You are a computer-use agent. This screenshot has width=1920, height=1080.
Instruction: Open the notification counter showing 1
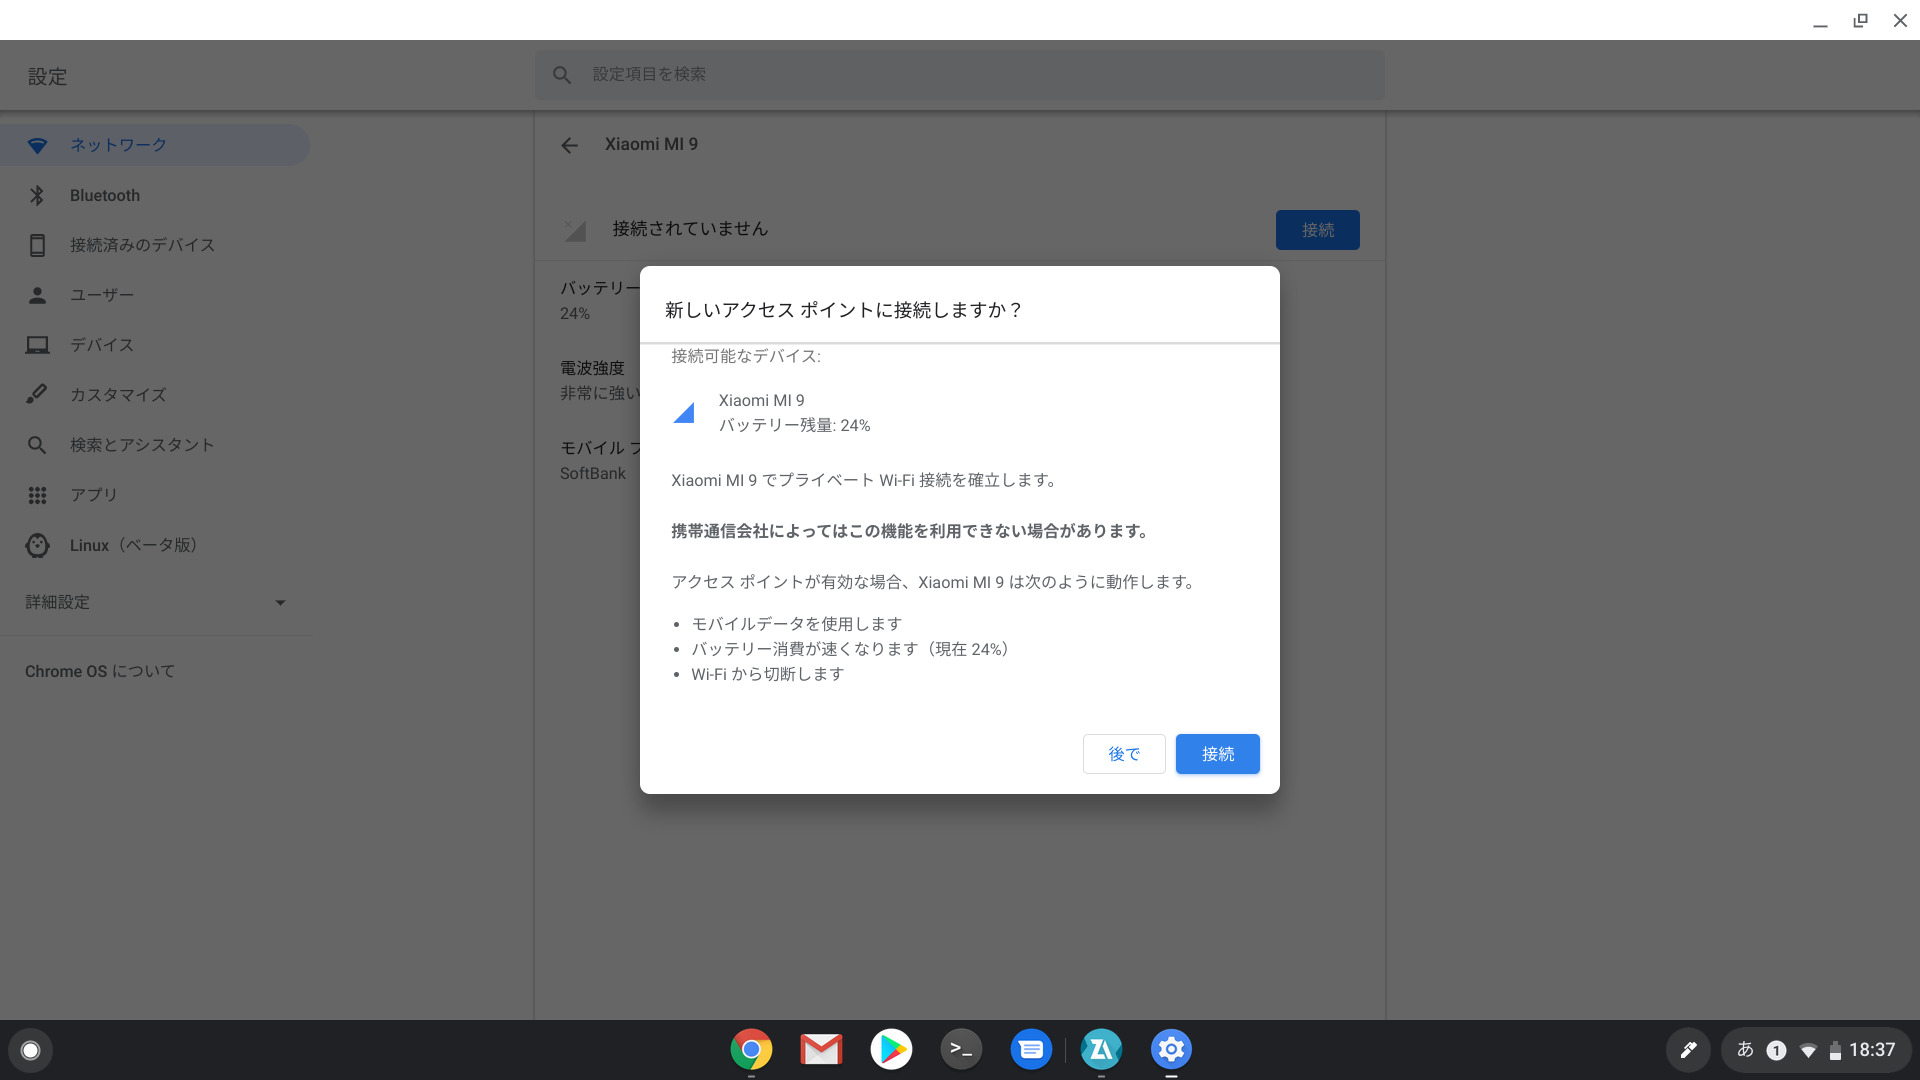click(1776, 1050)
